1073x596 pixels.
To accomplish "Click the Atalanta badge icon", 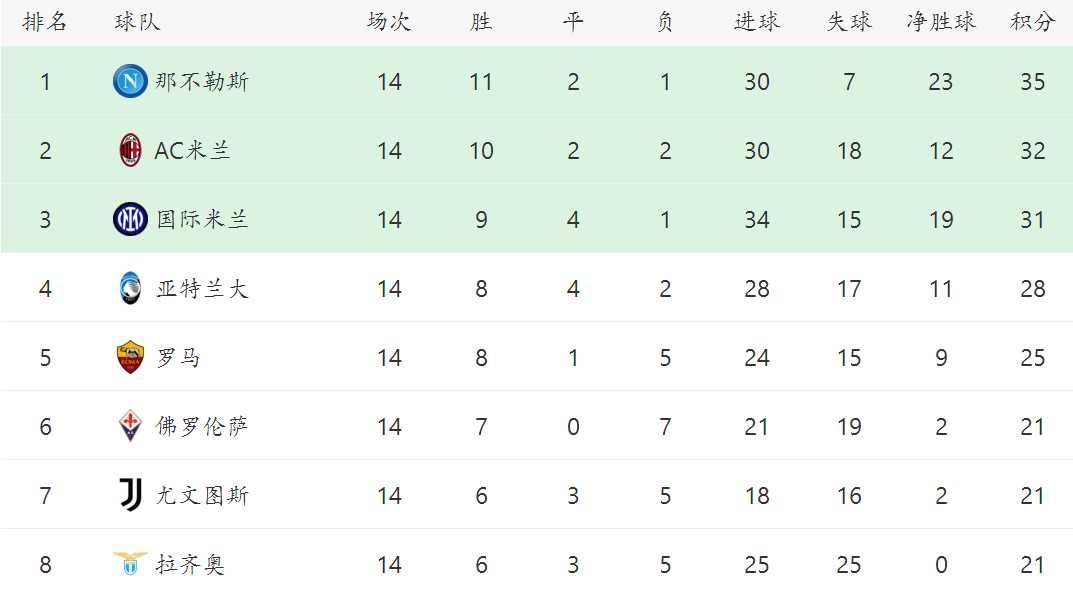I will [x=130, y=288].
